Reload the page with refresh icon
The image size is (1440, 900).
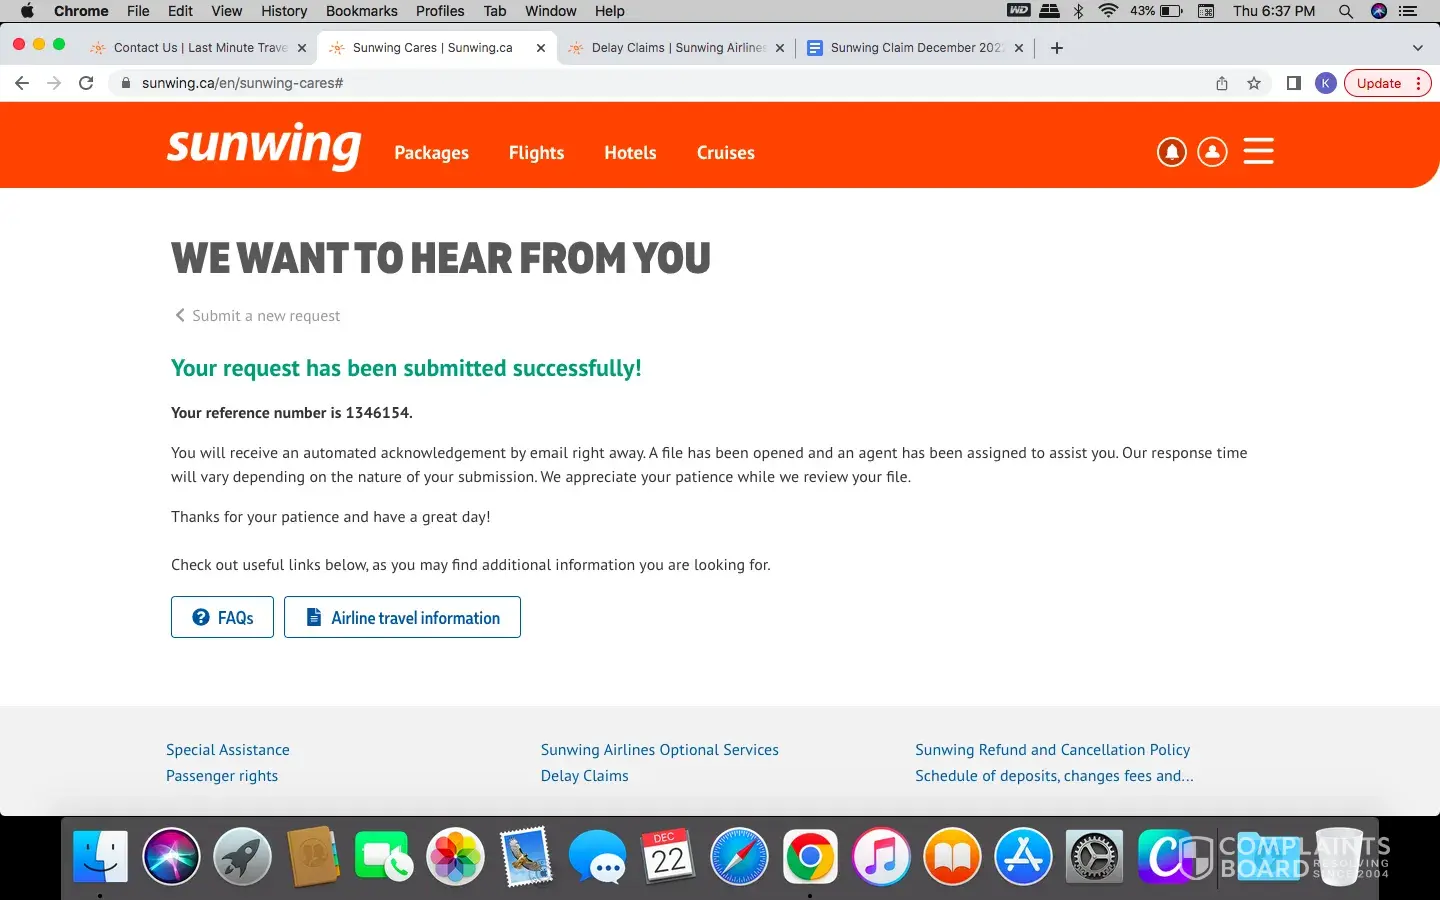pos(86,83)
